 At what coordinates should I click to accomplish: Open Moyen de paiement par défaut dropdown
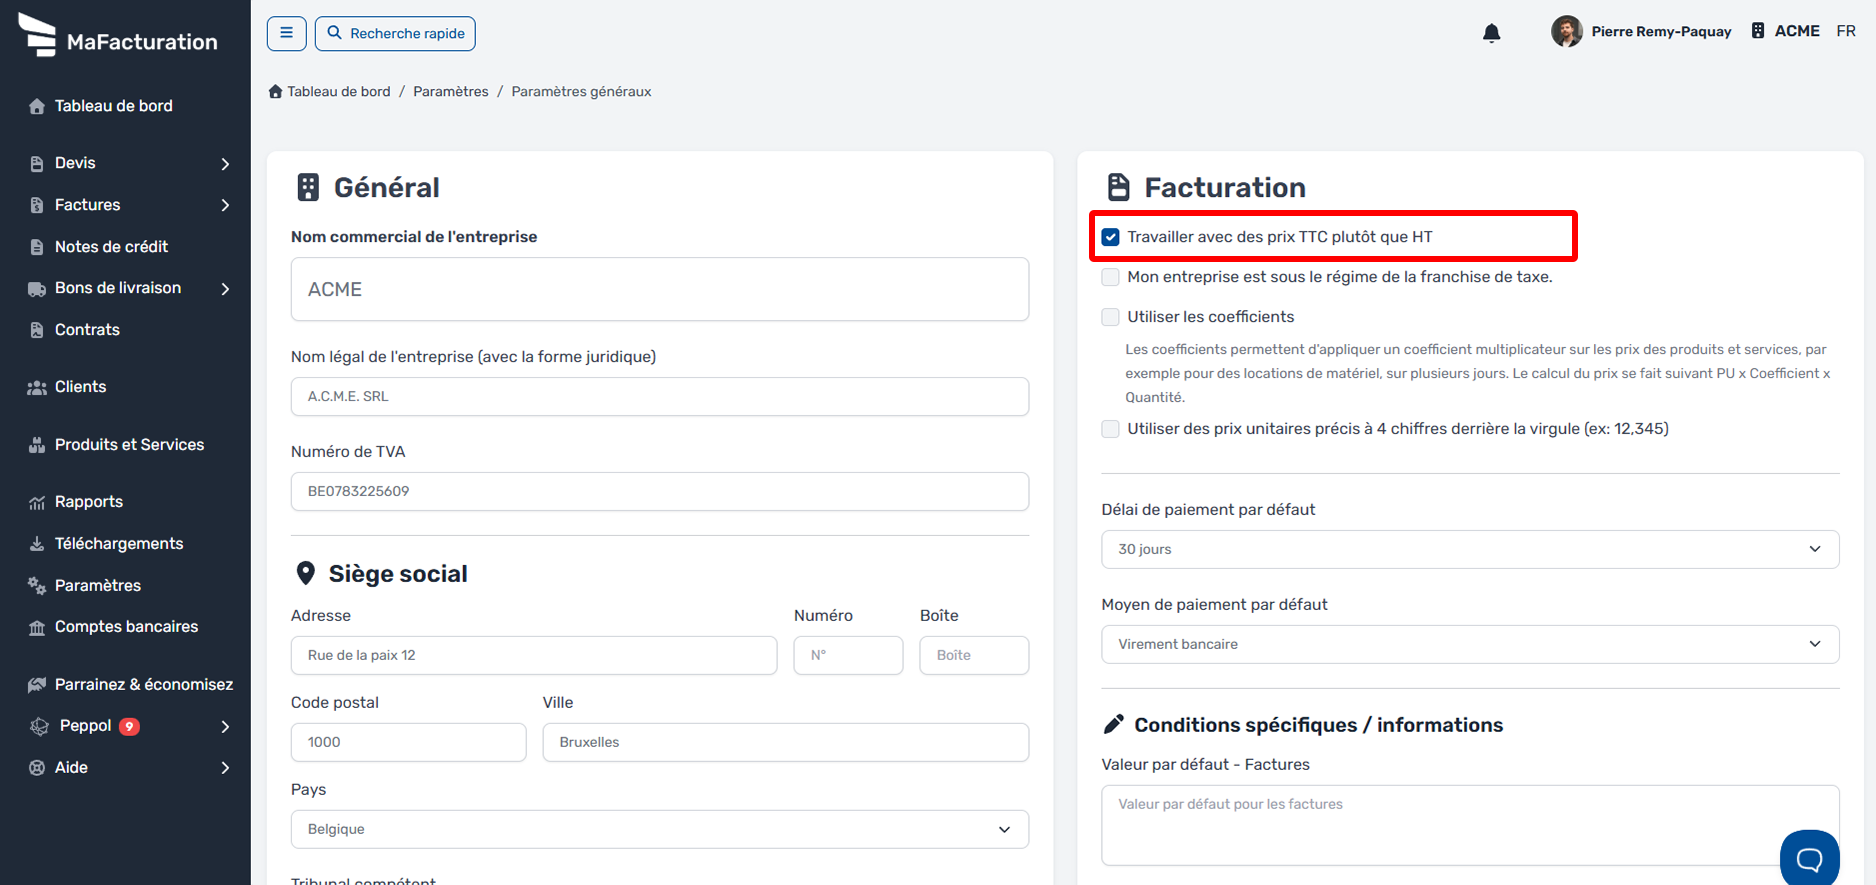click(x=1470, y=644)
